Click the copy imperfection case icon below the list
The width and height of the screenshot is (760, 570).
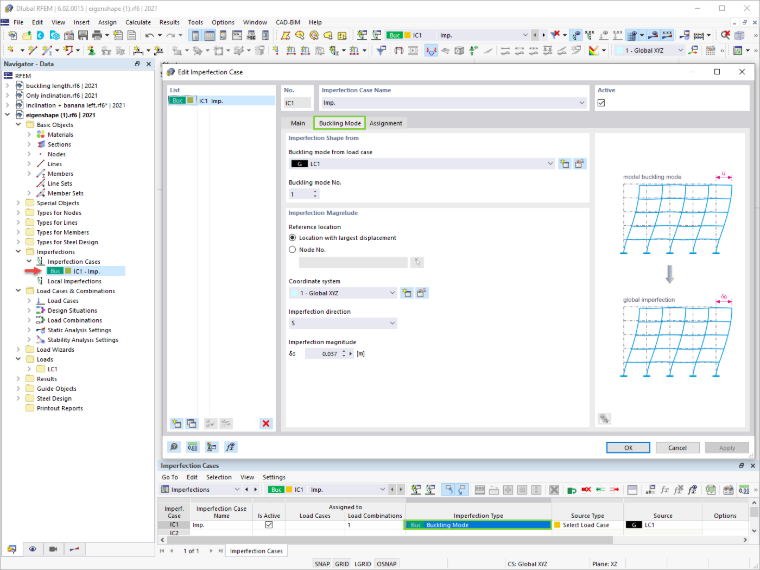[192, 424]
